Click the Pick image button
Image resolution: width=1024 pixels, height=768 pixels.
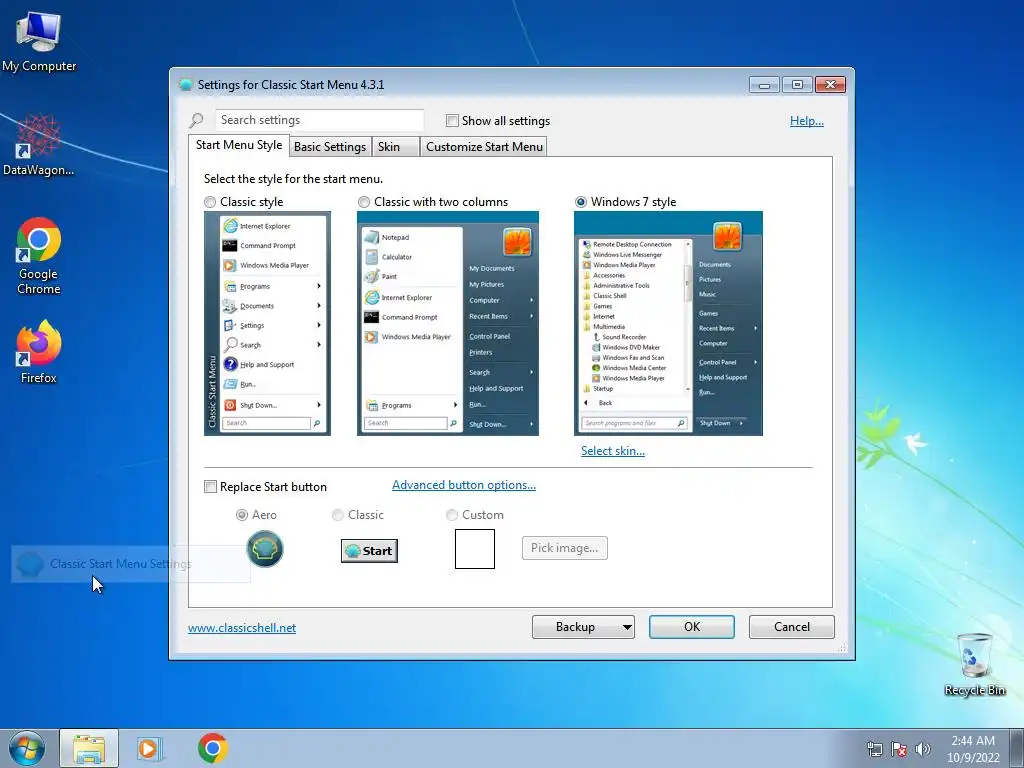coord(564,548)
